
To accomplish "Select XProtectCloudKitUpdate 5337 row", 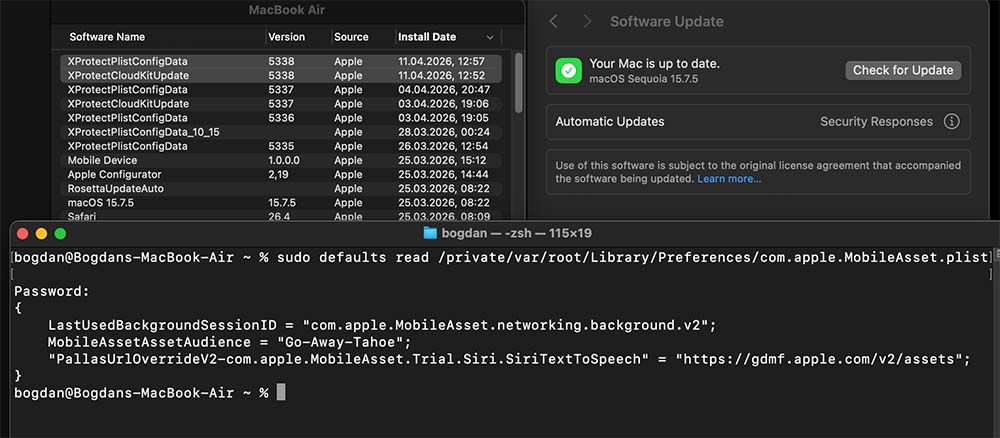I will click(x=281, y=104).
